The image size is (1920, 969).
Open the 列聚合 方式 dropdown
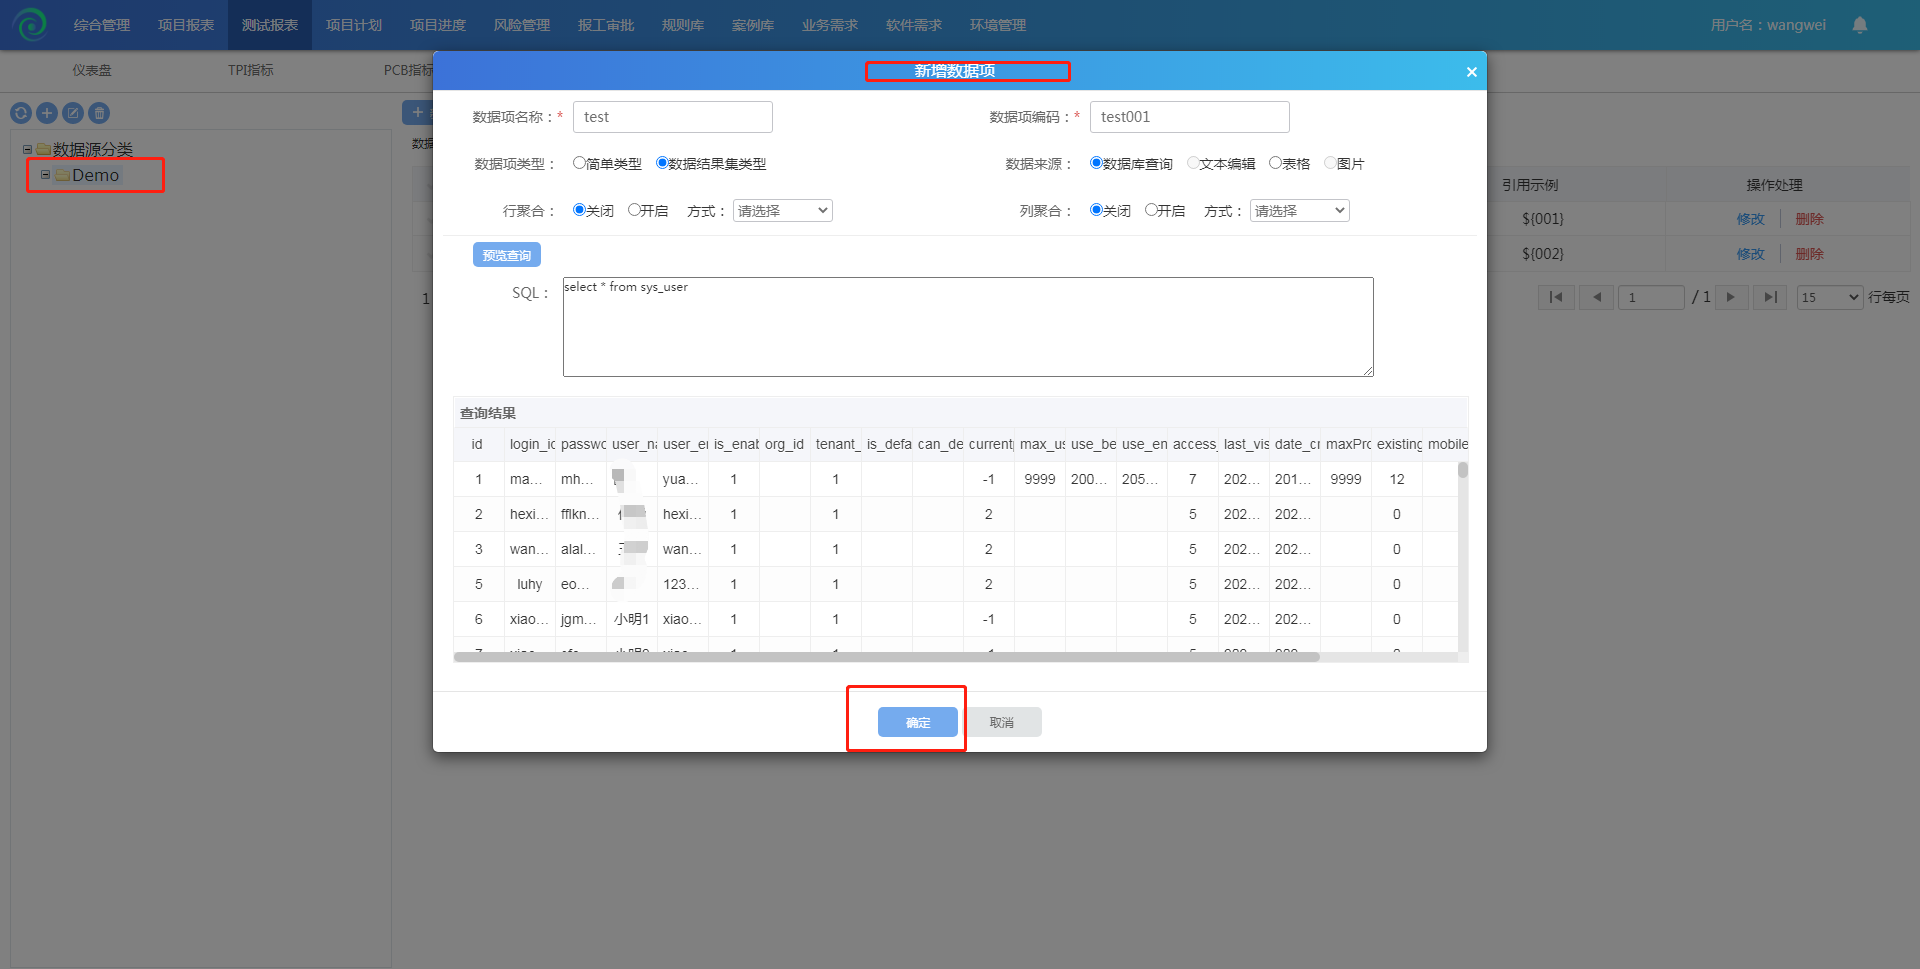pyautogui.click(x=1299, y=211)
